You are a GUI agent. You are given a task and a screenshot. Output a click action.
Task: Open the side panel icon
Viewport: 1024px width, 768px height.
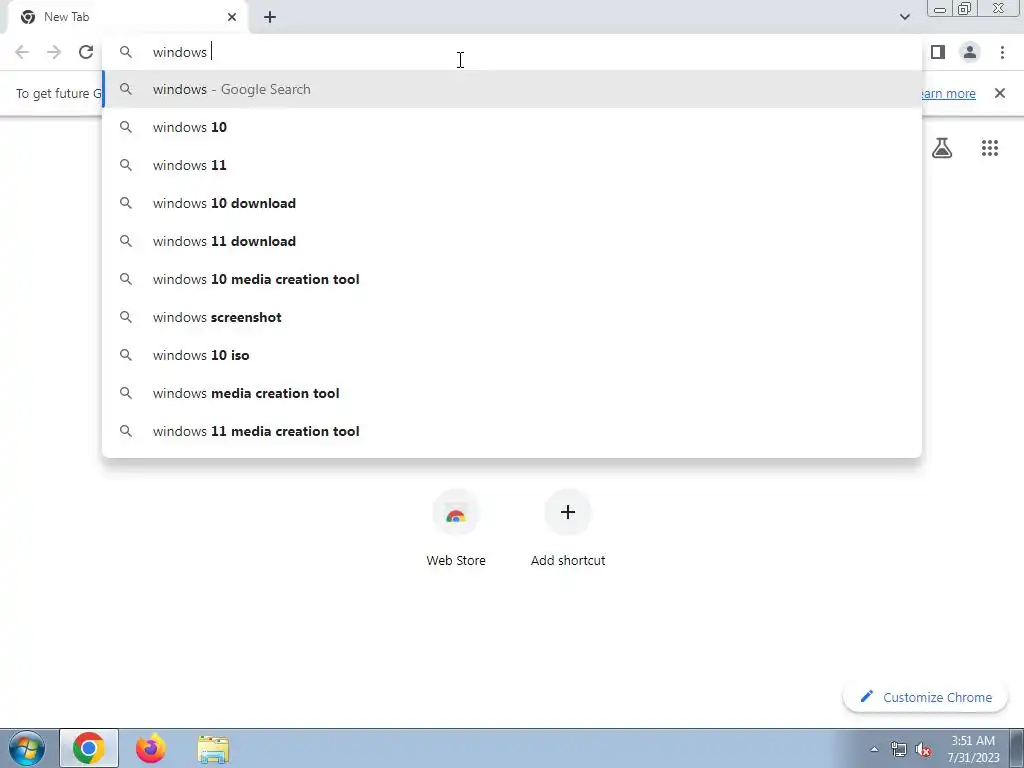click(938, 52)
